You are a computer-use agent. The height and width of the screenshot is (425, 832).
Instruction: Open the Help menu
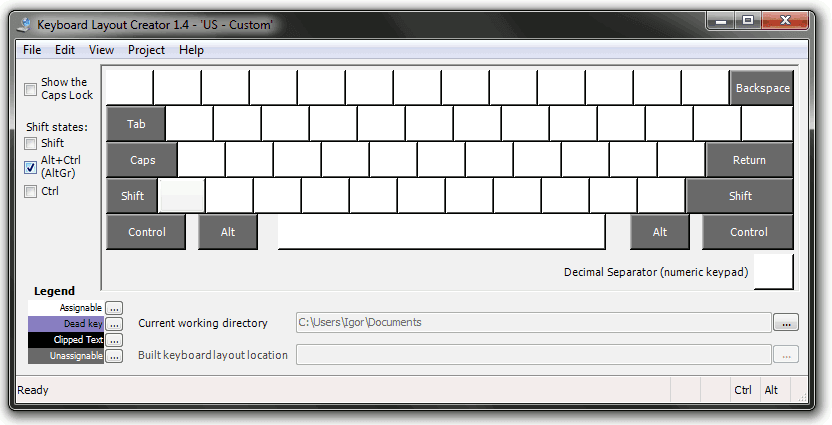(191, 50)
